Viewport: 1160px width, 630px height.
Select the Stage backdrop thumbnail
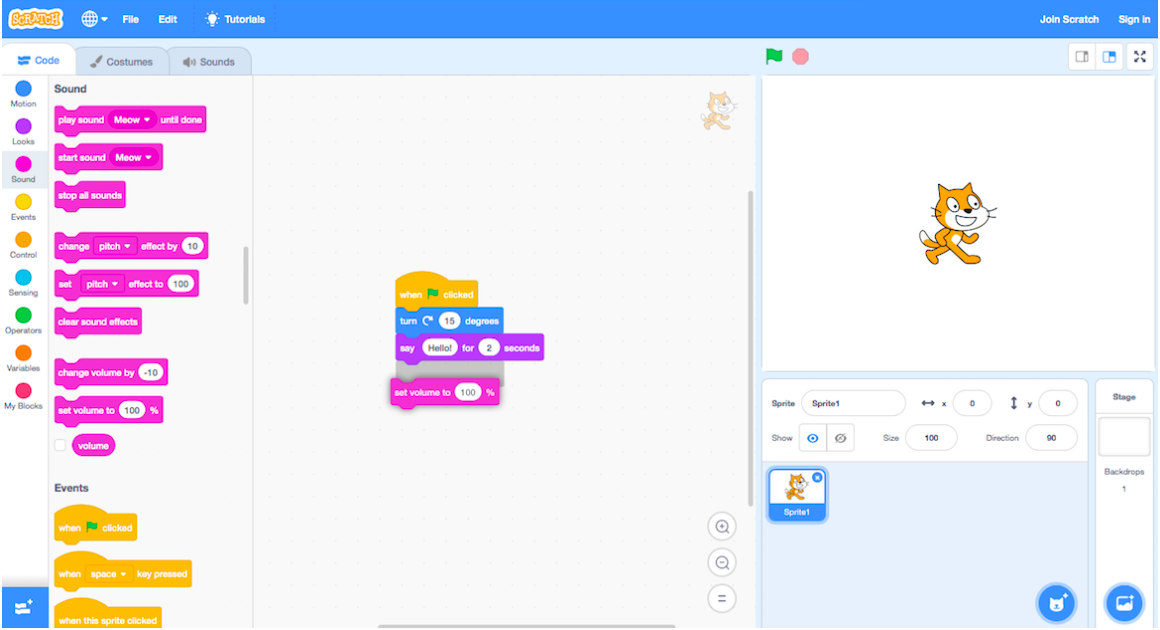(x=1124, y=436)
